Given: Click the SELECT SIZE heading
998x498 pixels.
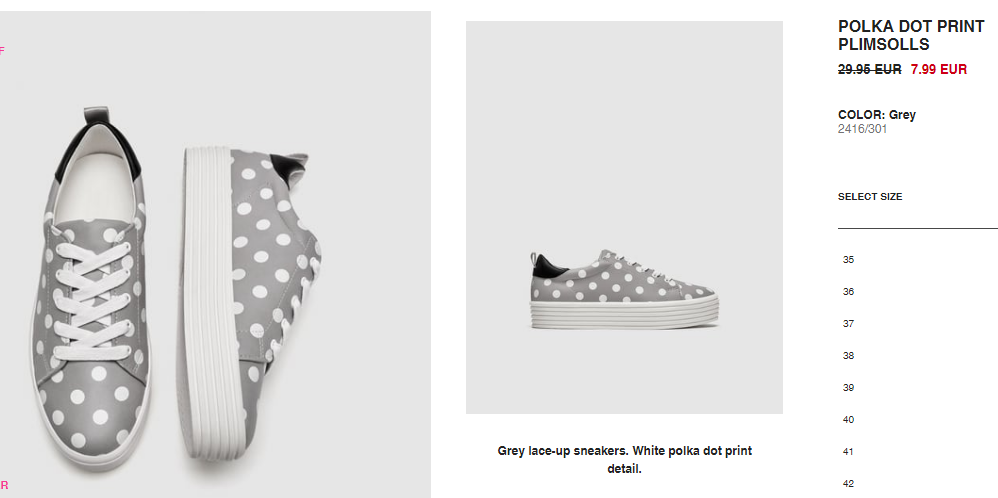Looking at the screenshot, I should (869, 197).
